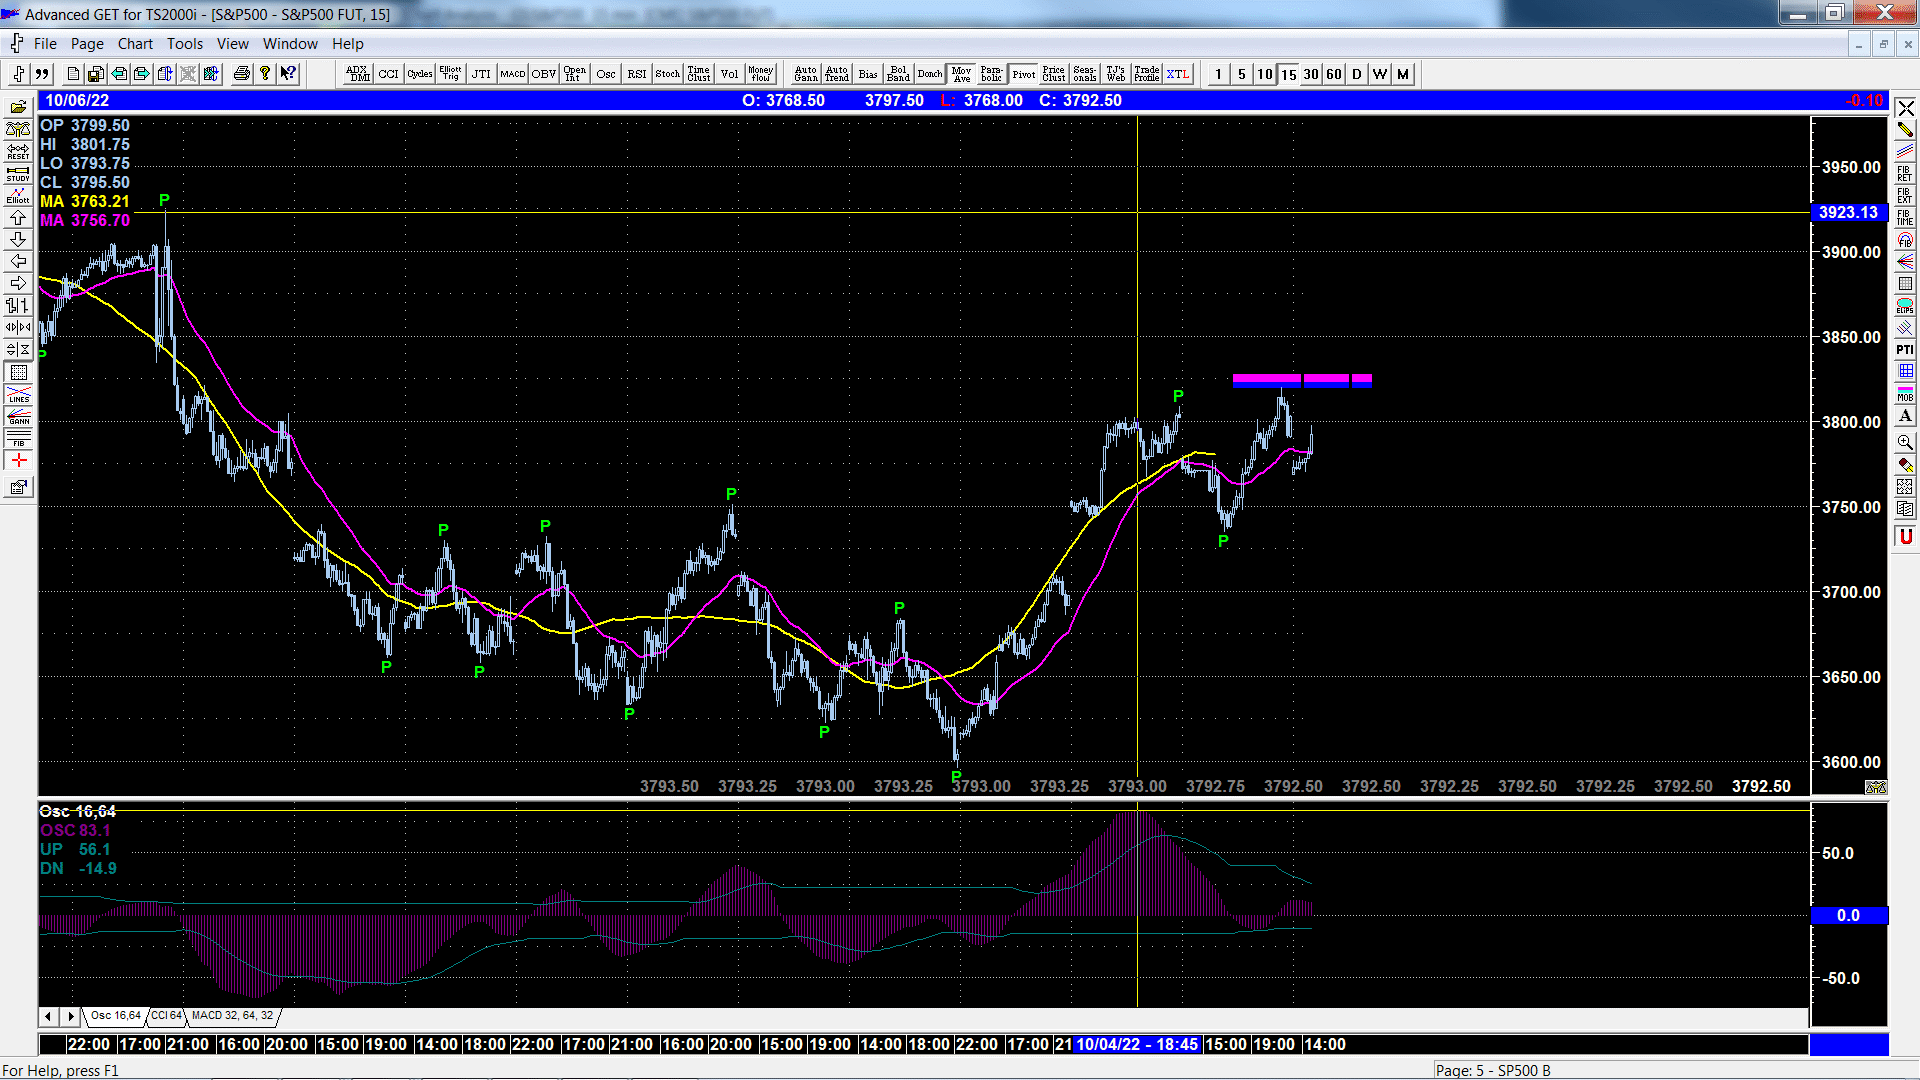The height and width of the screenshot is (1080, 1920).
Task: Click the ADX DMI study button
Action: tap(358, 74)
